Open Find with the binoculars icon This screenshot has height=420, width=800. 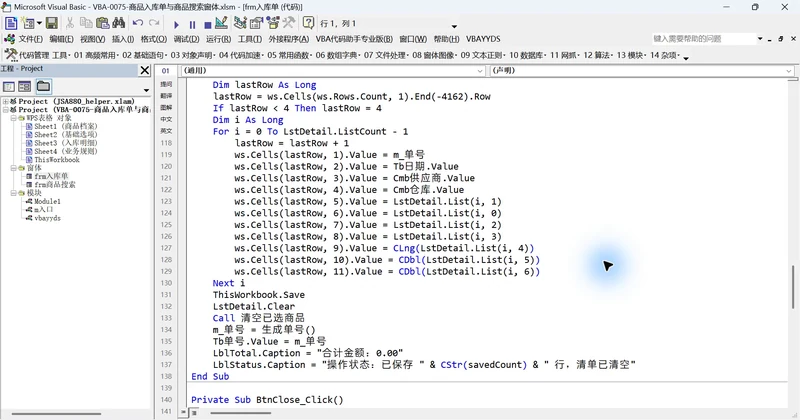point(119,23)
